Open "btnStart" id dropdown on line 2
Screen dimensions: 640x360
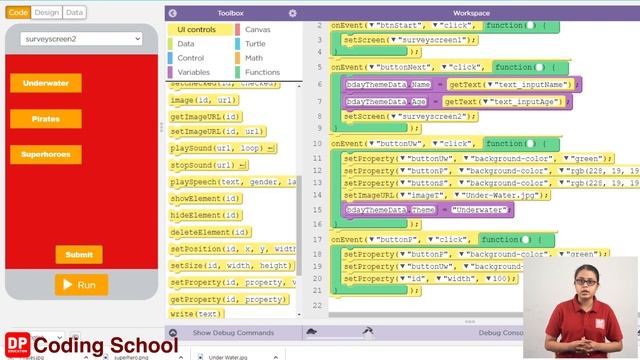click(371, 25)
